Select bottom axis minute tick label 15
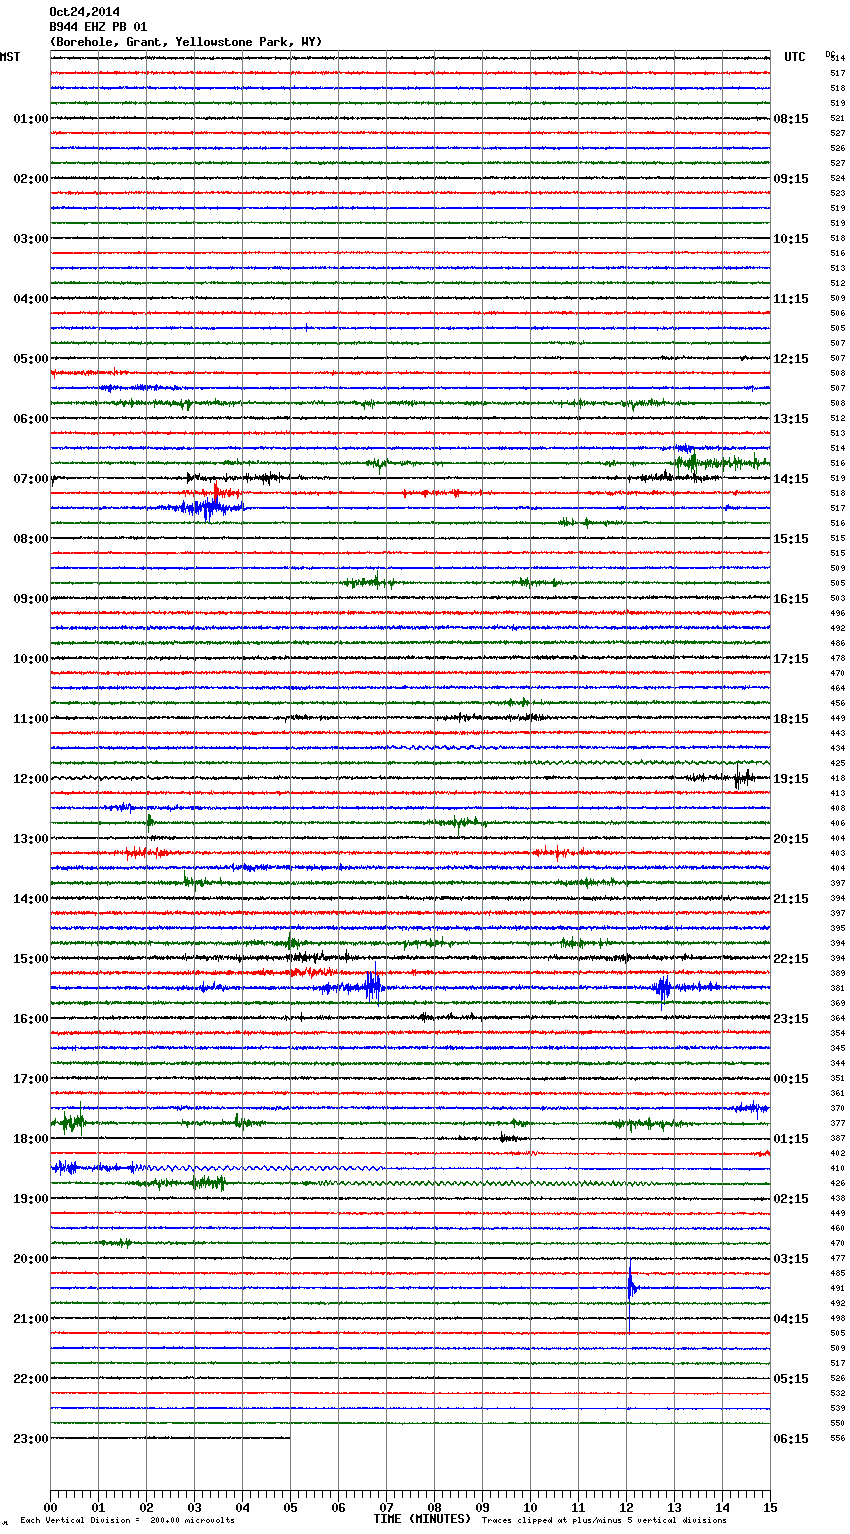This screenshot has height=1534, width=850. [770, 1508]
